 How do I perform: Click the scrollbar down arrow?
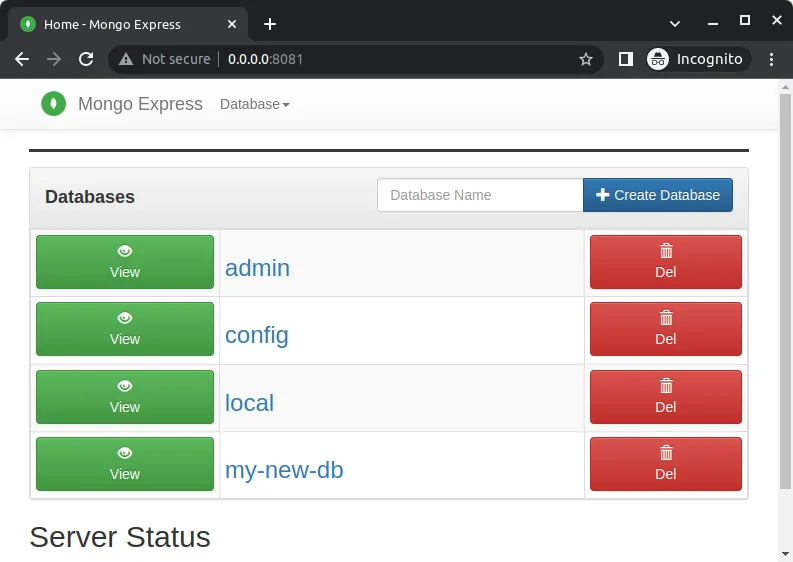point(785,554)
